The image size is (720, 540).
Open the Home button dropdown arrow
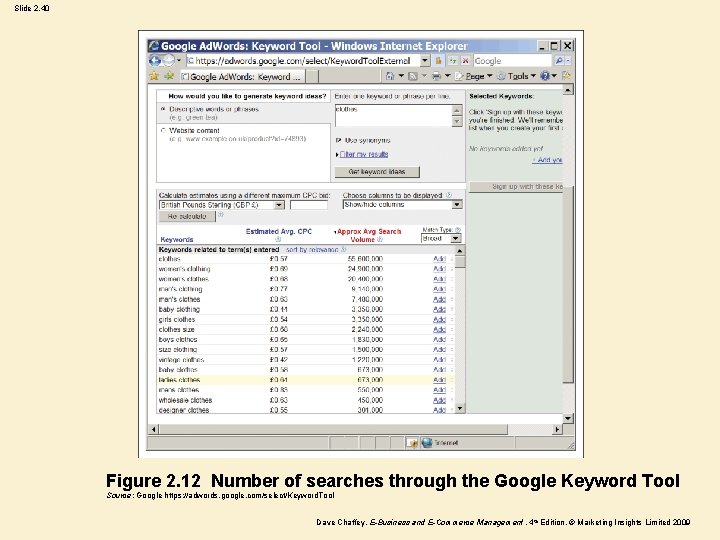point(401,76)
